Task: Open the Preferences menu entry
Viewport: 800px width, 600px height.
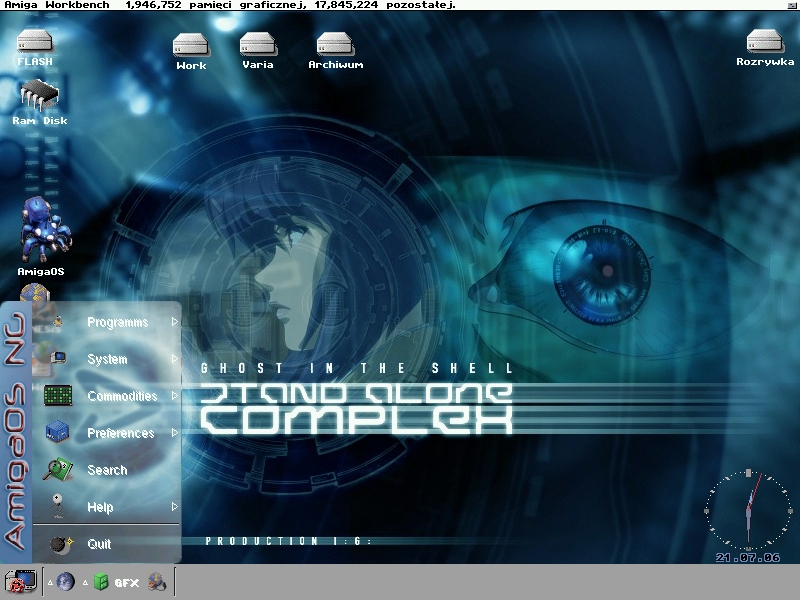Action: (x=107, y=433)
